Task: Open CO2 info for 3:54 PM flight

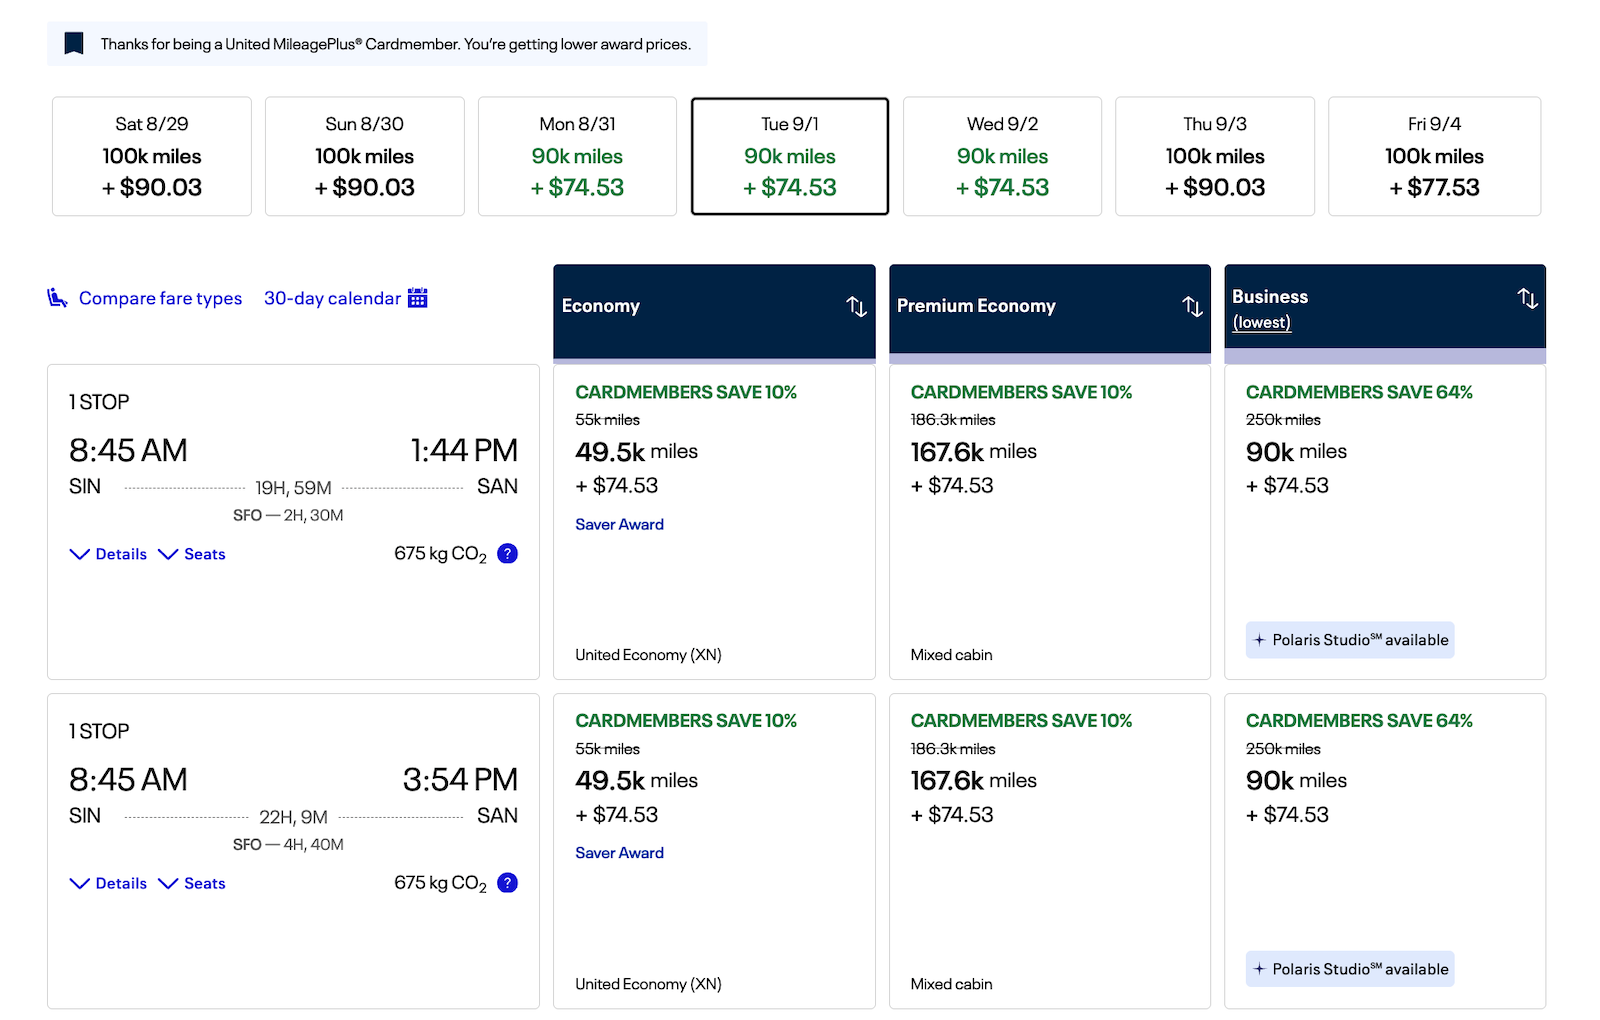Action: [x=508, y=882]
